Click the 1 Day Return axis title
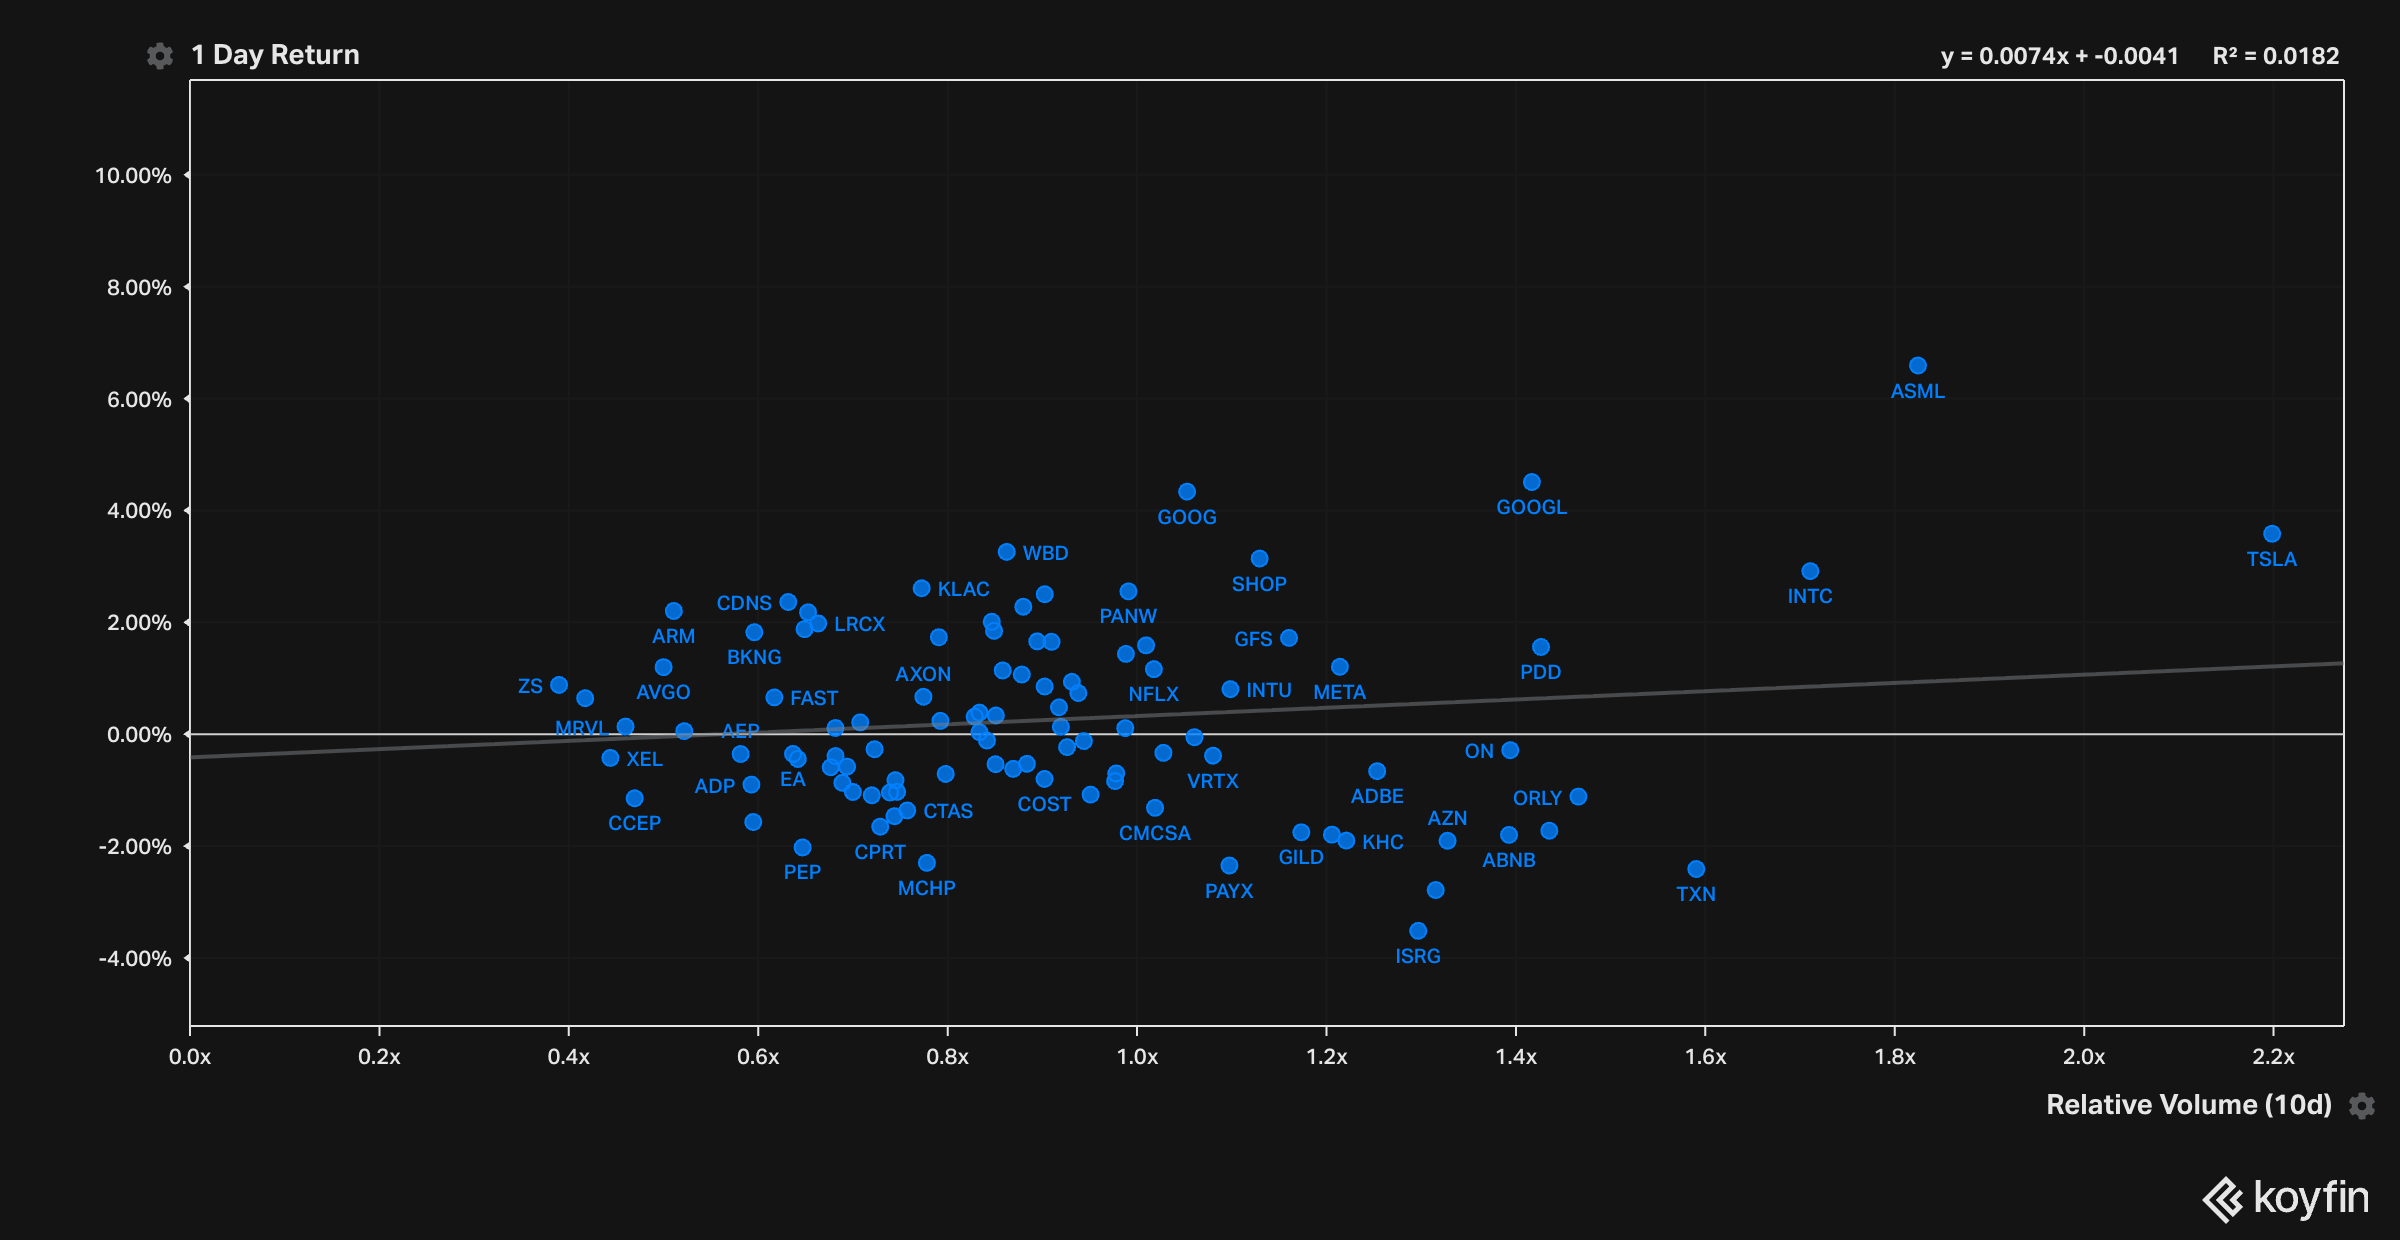The image size is (2400, 1240). (275, 55)
